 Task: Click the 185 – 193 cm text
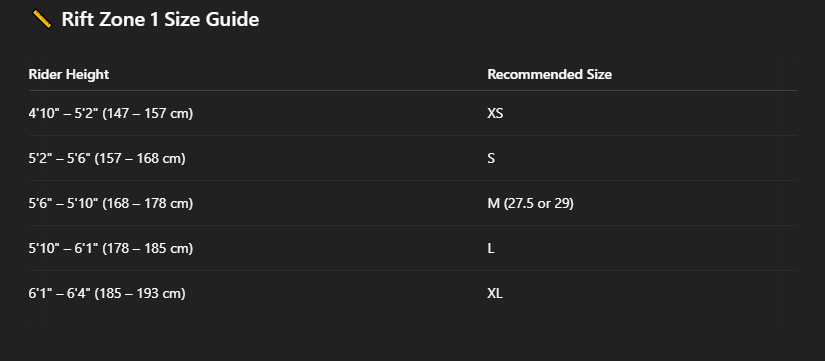pyautogui.click(x=140, y=293)
